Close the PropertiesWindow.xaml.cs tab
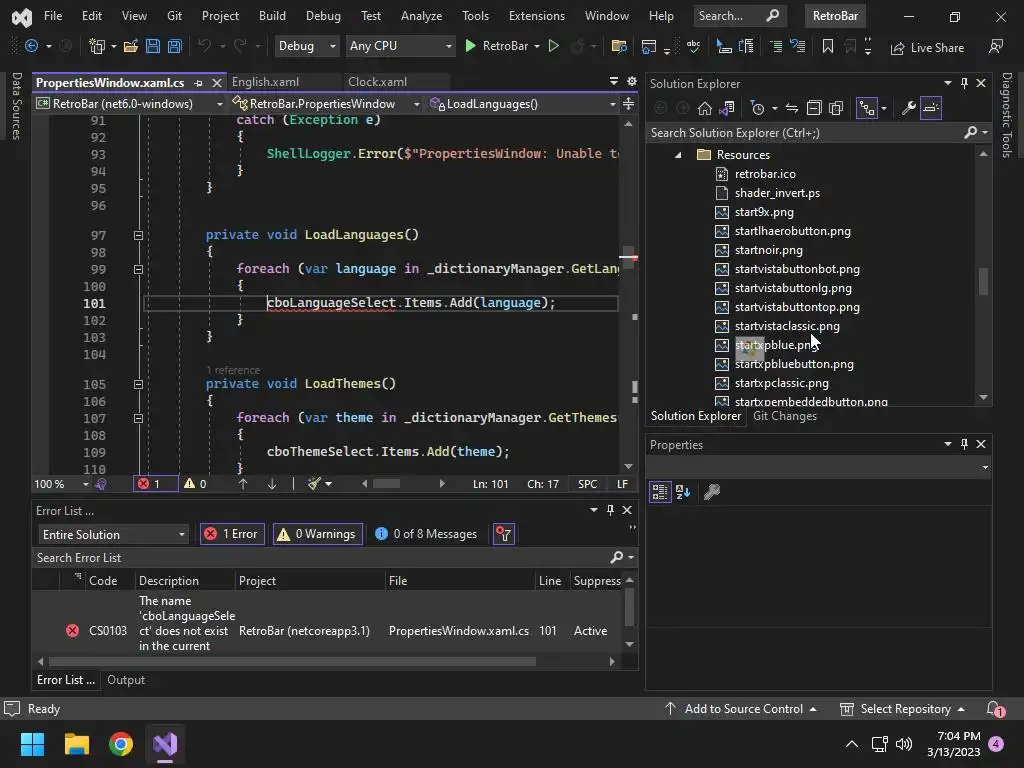Image resolution: width=1024 pixels, height=768 pixels. [217, 83]
